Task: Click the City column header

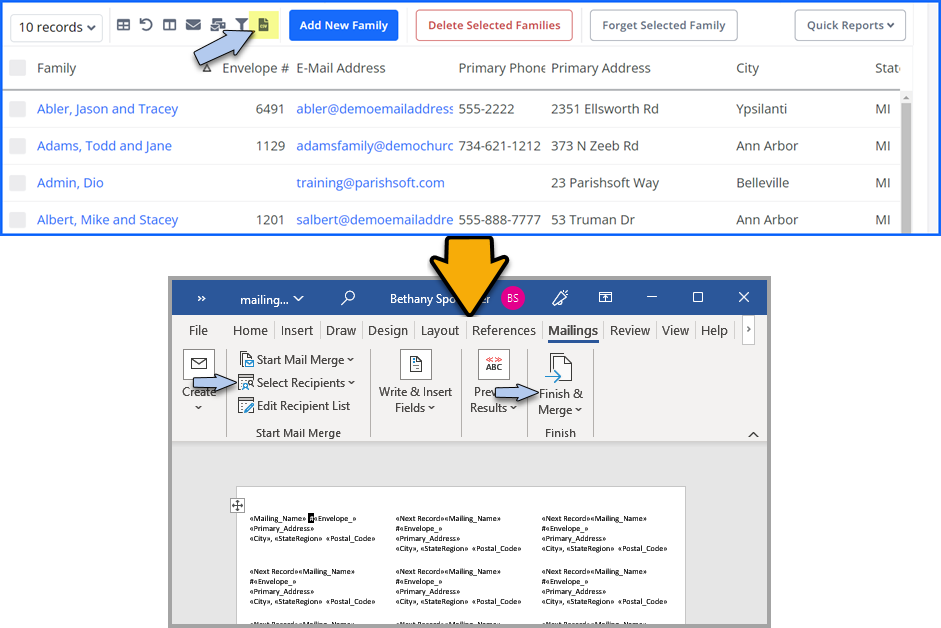Action: 747,68
